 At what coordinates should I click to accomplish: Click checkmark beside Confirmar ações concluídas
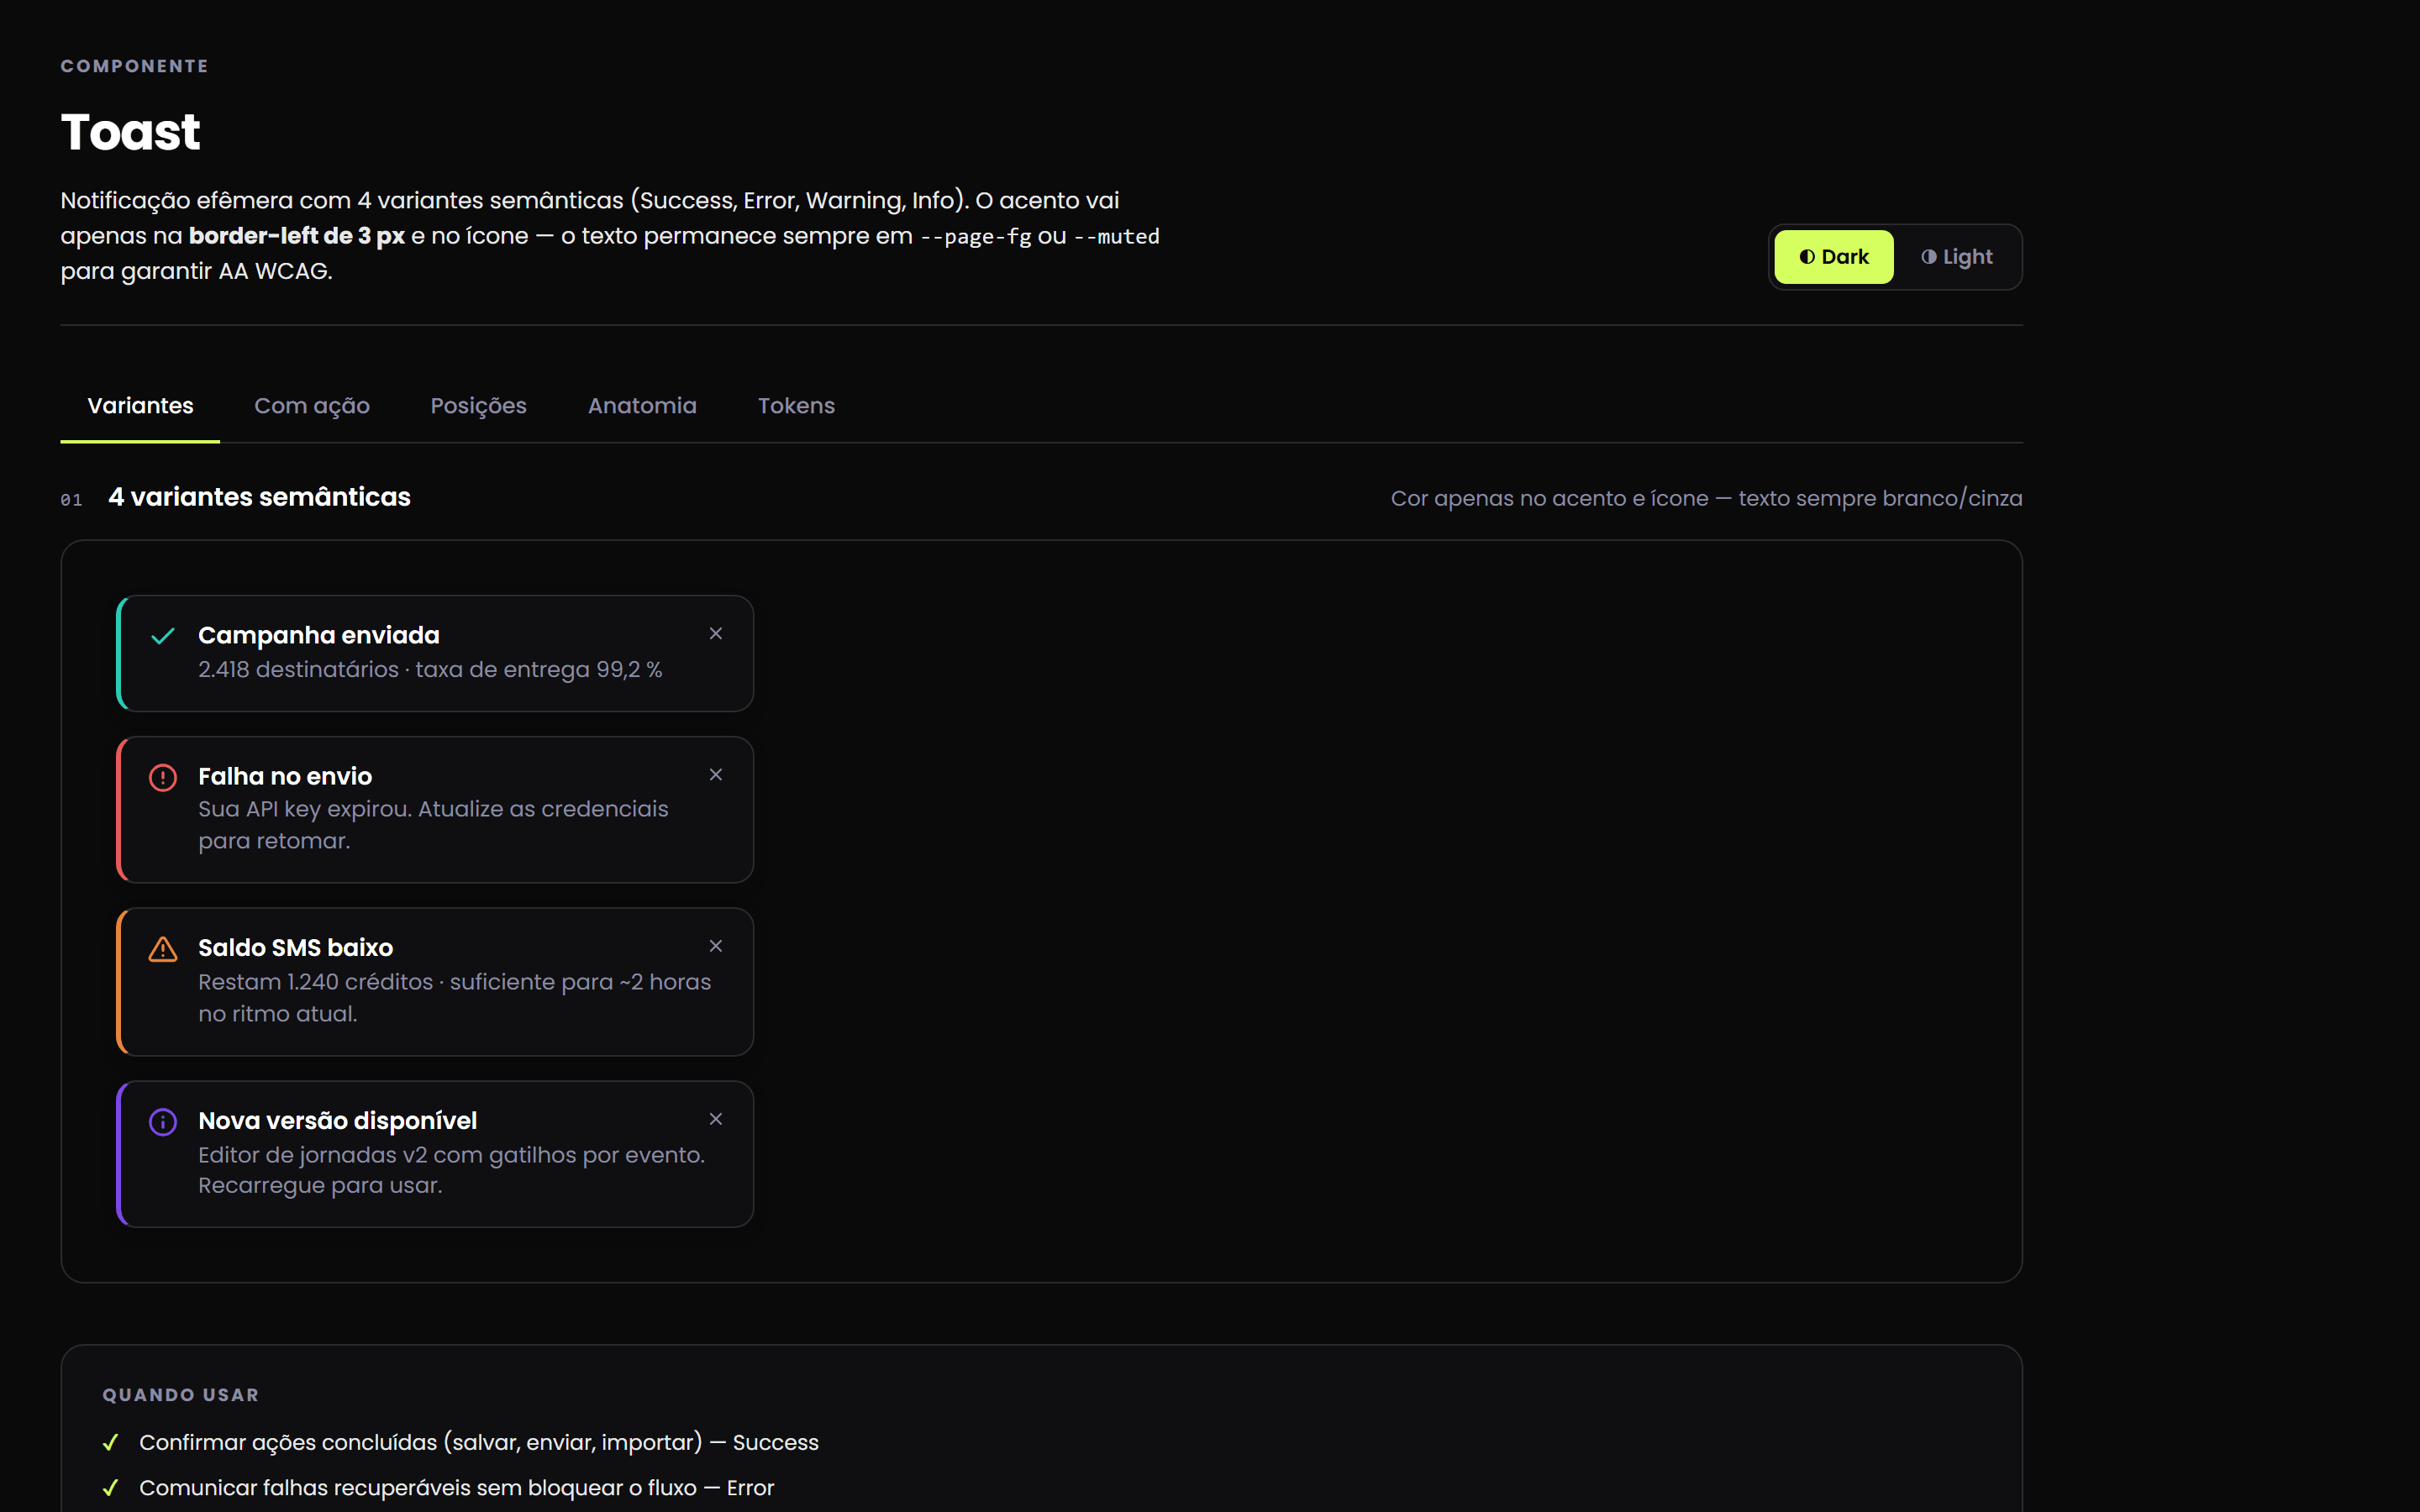111,1442
